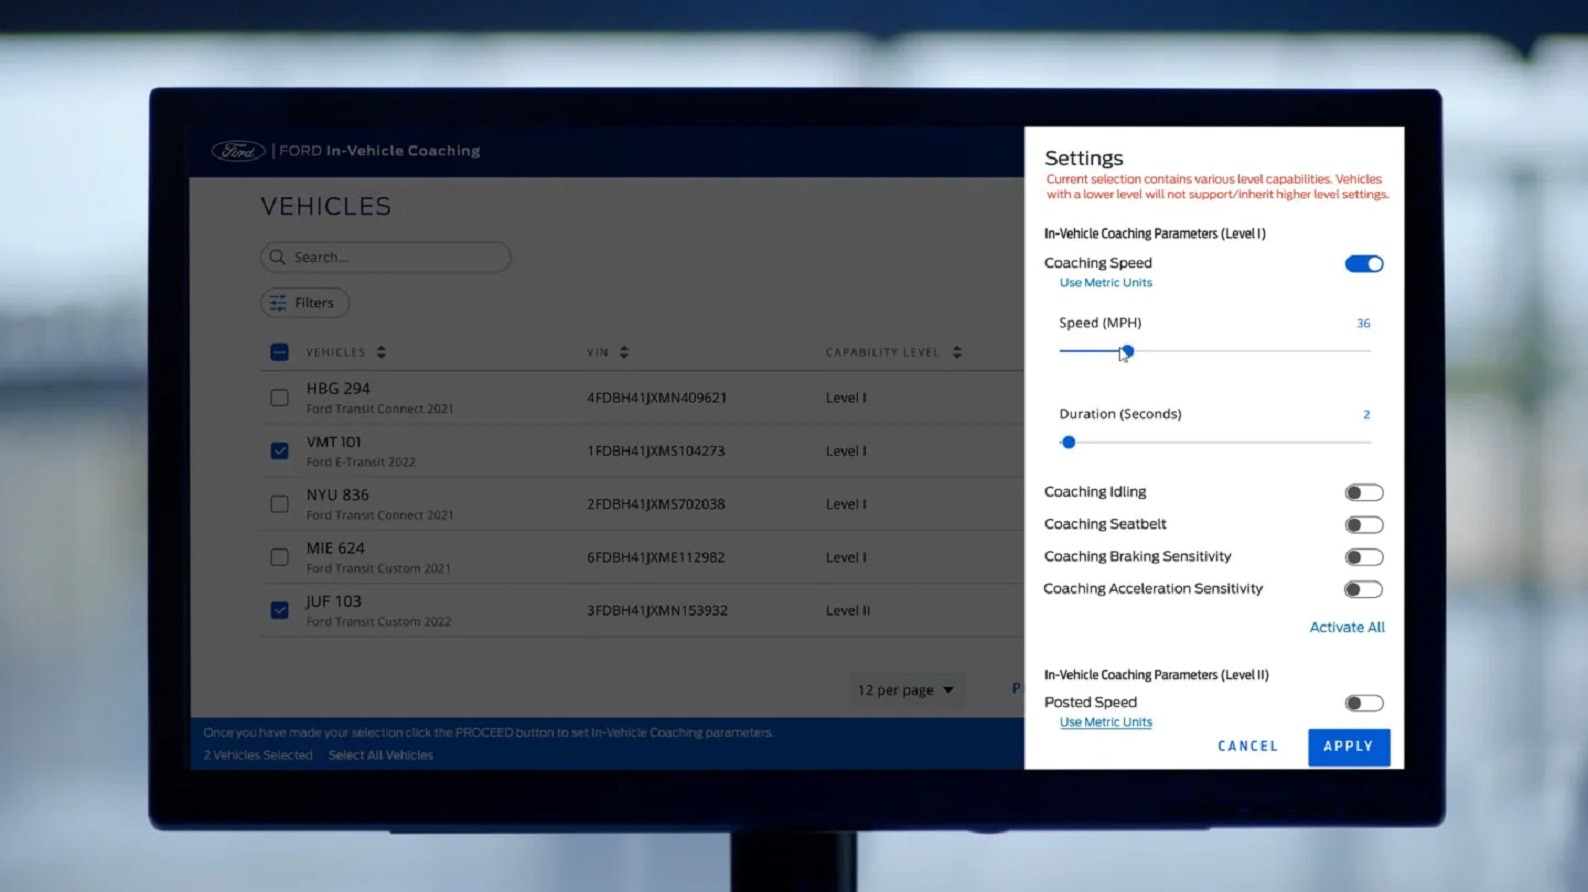Sort by Vehicles column arrows
This screenshot has height=892, width=1588.
(x=381, y=352)
